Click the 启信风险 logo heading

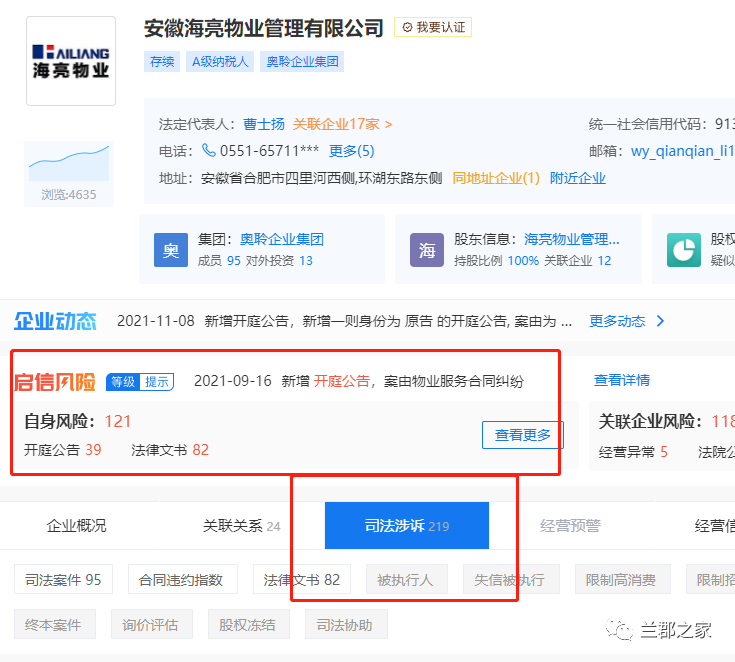54,382
